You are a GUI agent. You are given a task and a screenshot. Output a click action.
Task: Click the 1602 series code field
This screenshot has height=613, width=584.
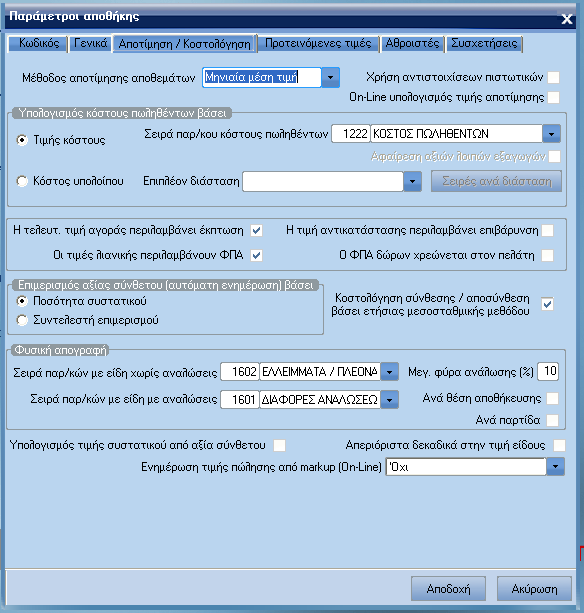coord(240,371)
